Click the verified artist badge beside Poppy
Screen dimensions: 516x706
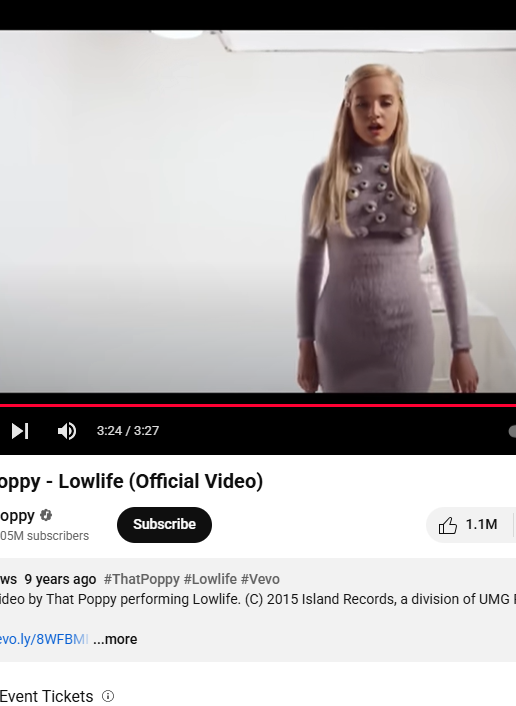[46, 515]
